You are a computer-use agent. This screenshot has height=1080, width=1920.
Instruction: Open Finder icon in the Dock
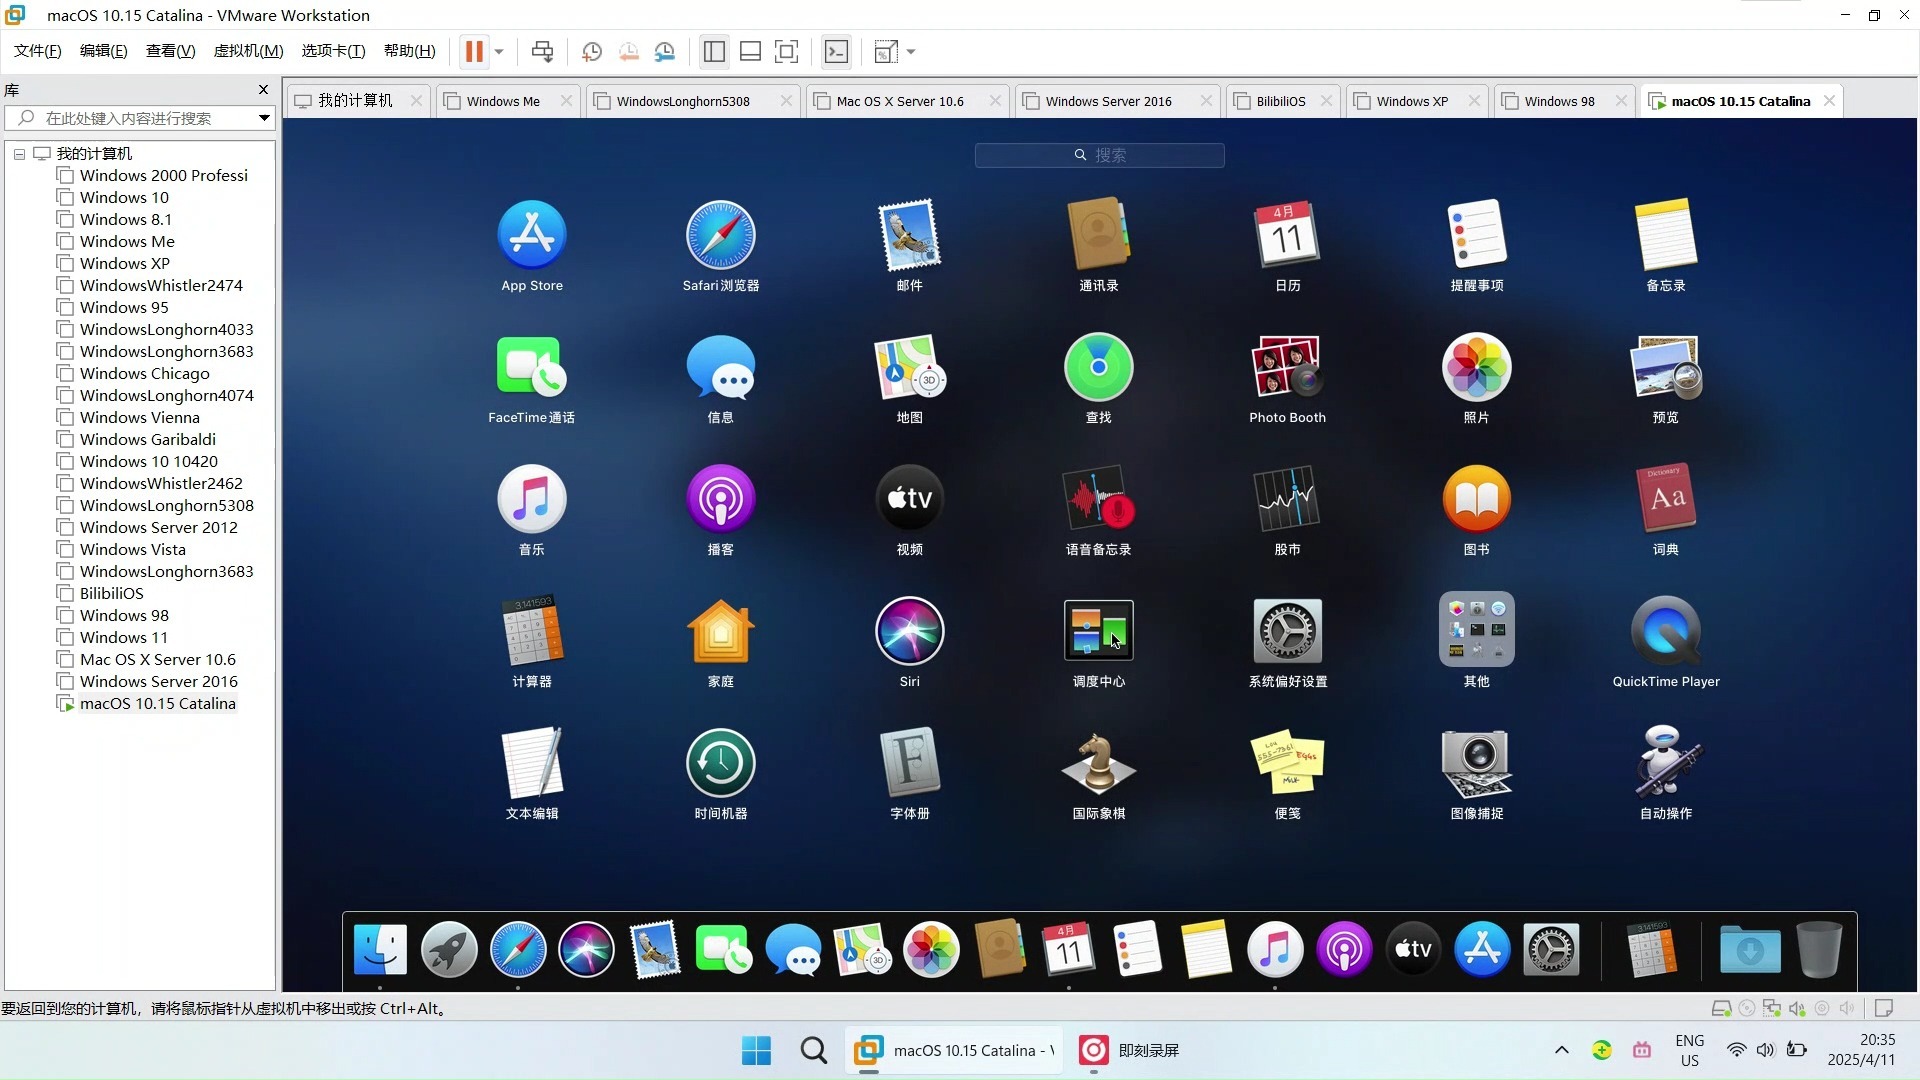click(x=380, y=949)
